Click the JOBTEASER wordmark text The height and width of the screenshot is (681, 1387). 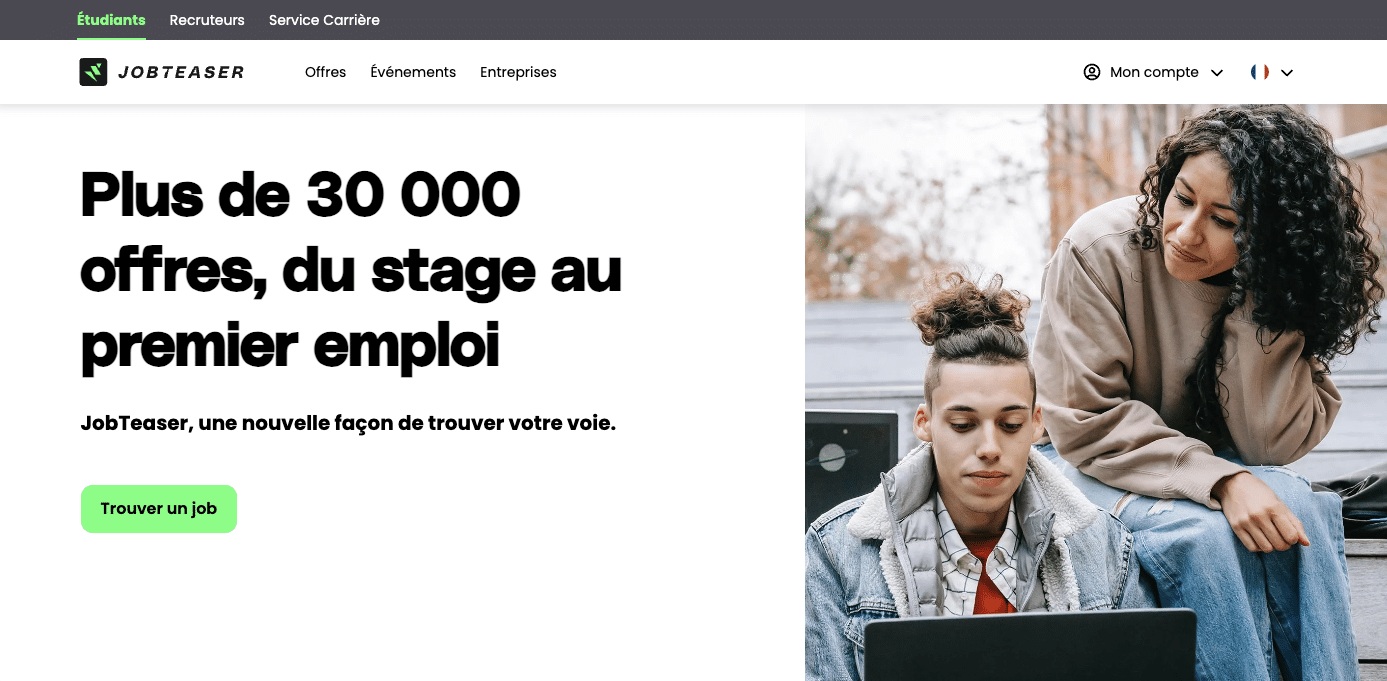[181, 72]
